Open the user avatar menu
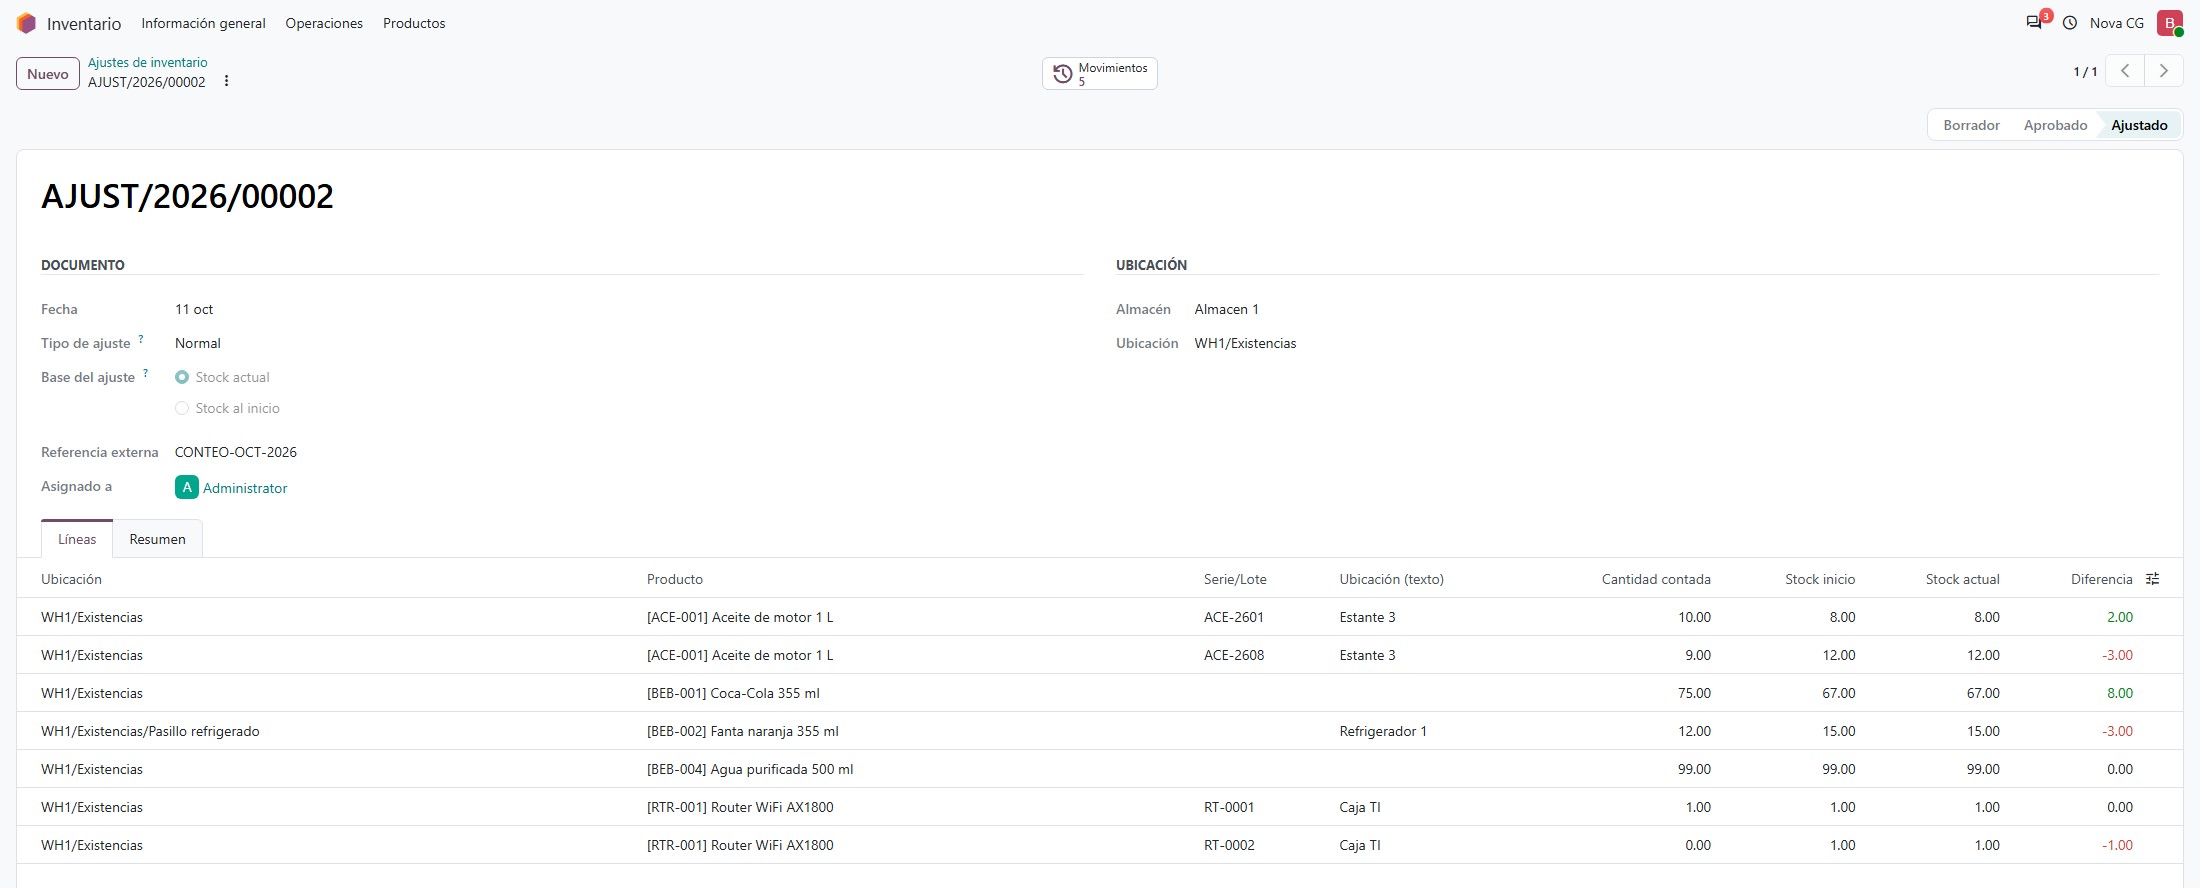This screenshot has width=2200, height=888. (x=2169, y=23)
